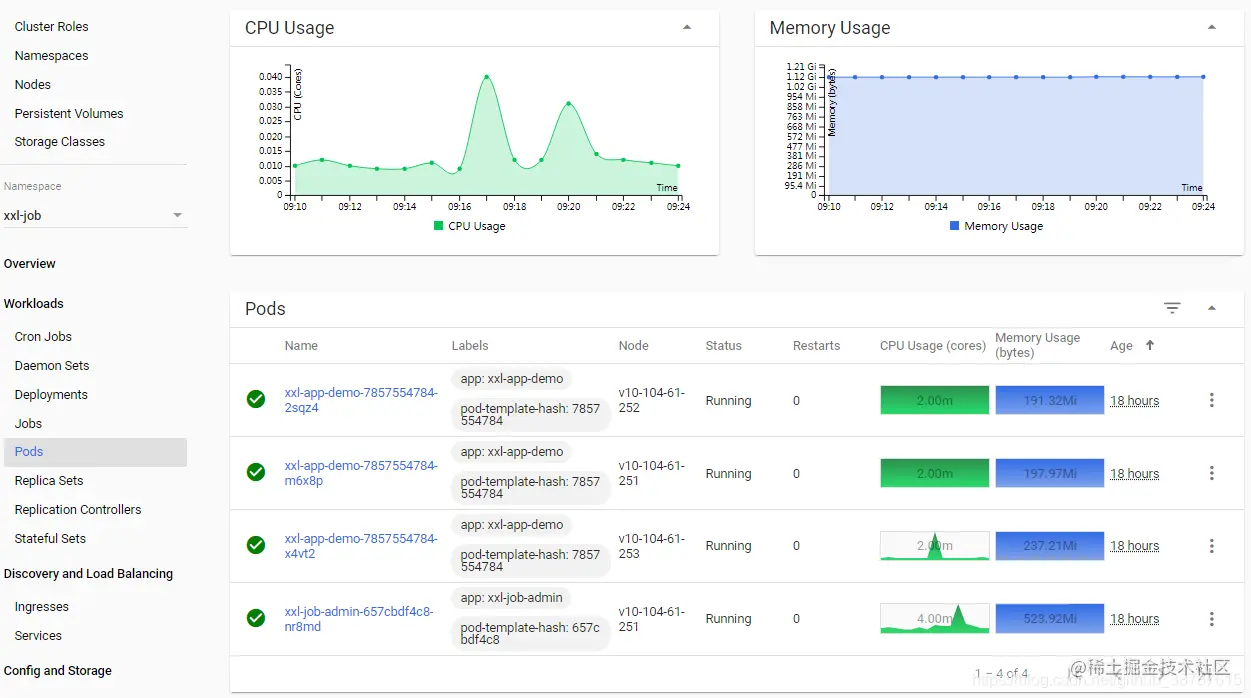The height and width of the screenshot is (698, 1251).
Task: Toggle Memory Usage legend entry
Action: (996, 226)
